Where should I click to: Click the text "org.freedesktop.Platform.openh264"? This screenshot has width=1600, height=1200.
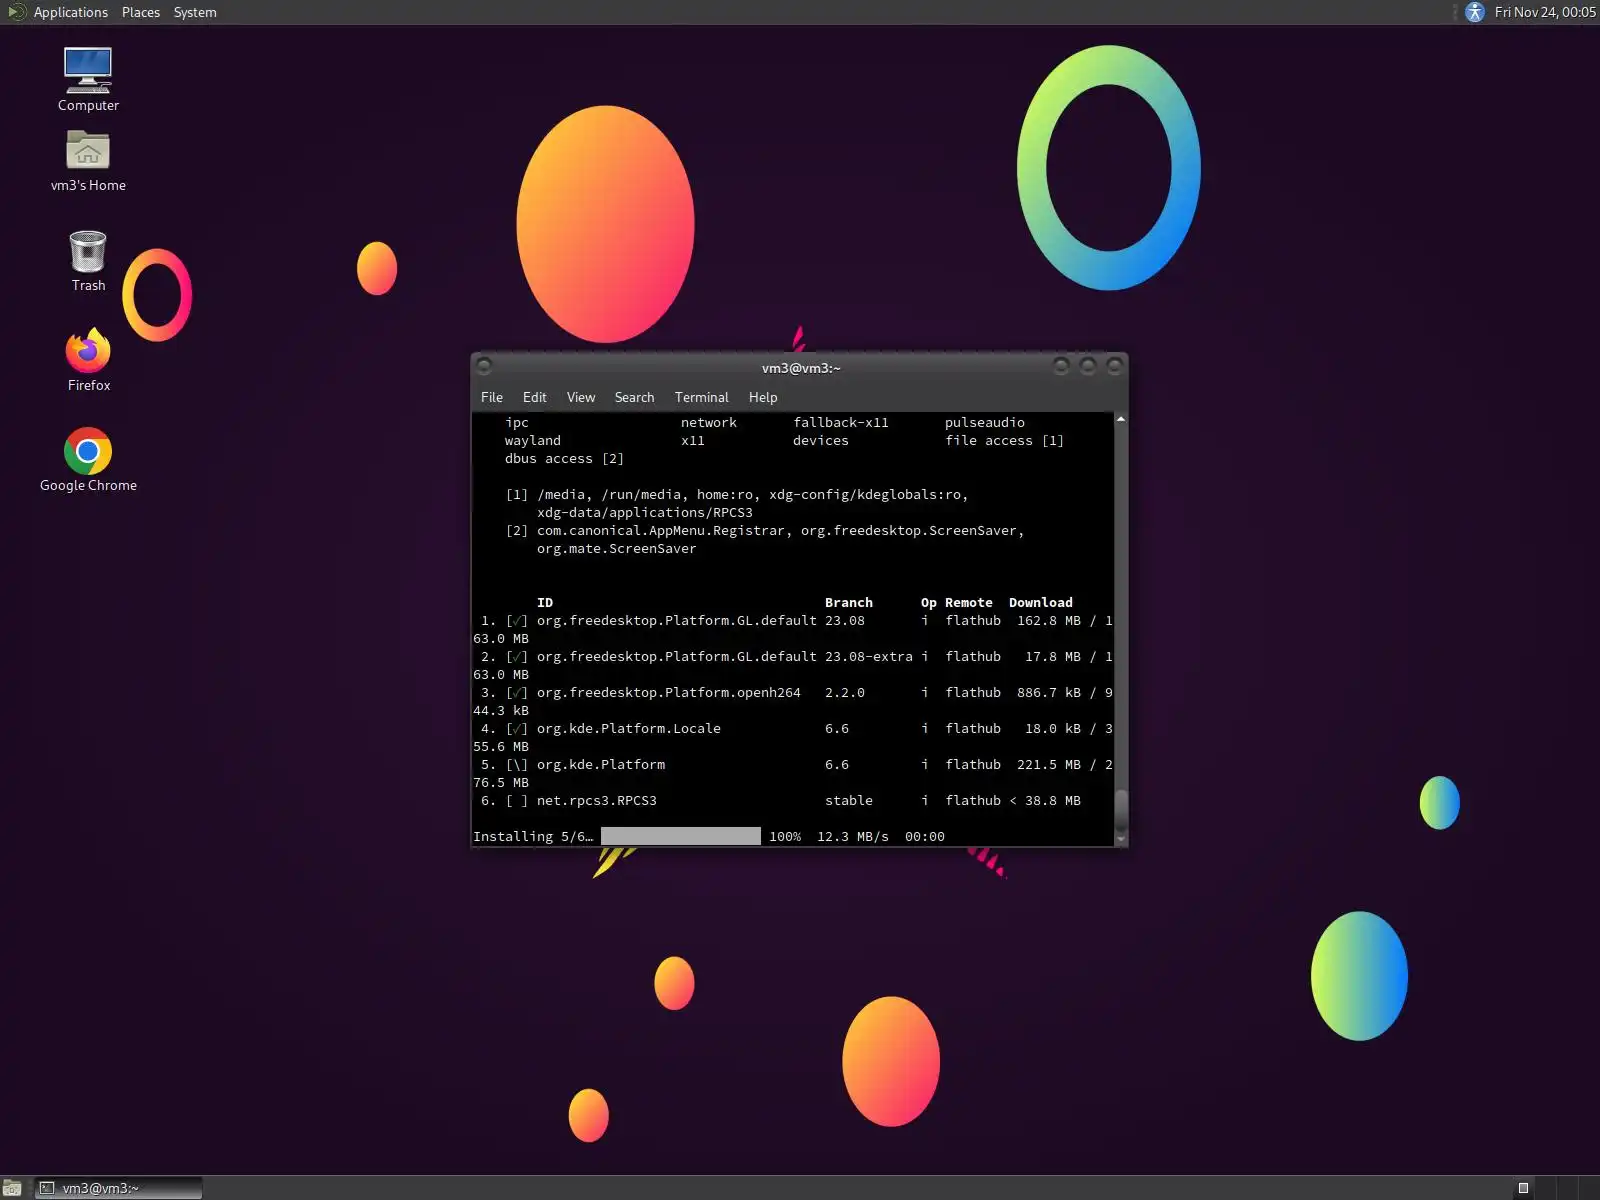(669, 692)
